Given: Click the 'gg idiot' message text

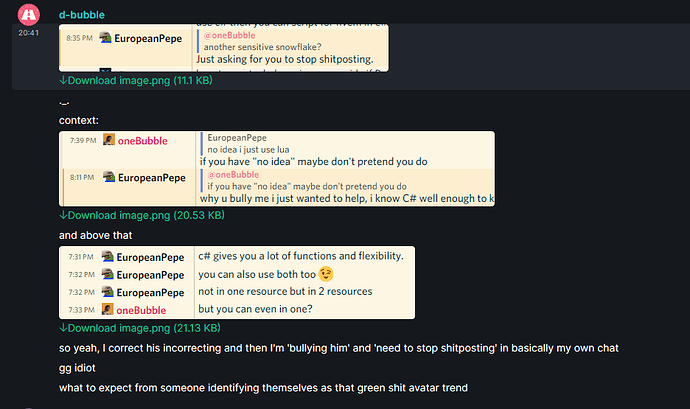Looking at the screenshot, I should click(x=77, y=368).
